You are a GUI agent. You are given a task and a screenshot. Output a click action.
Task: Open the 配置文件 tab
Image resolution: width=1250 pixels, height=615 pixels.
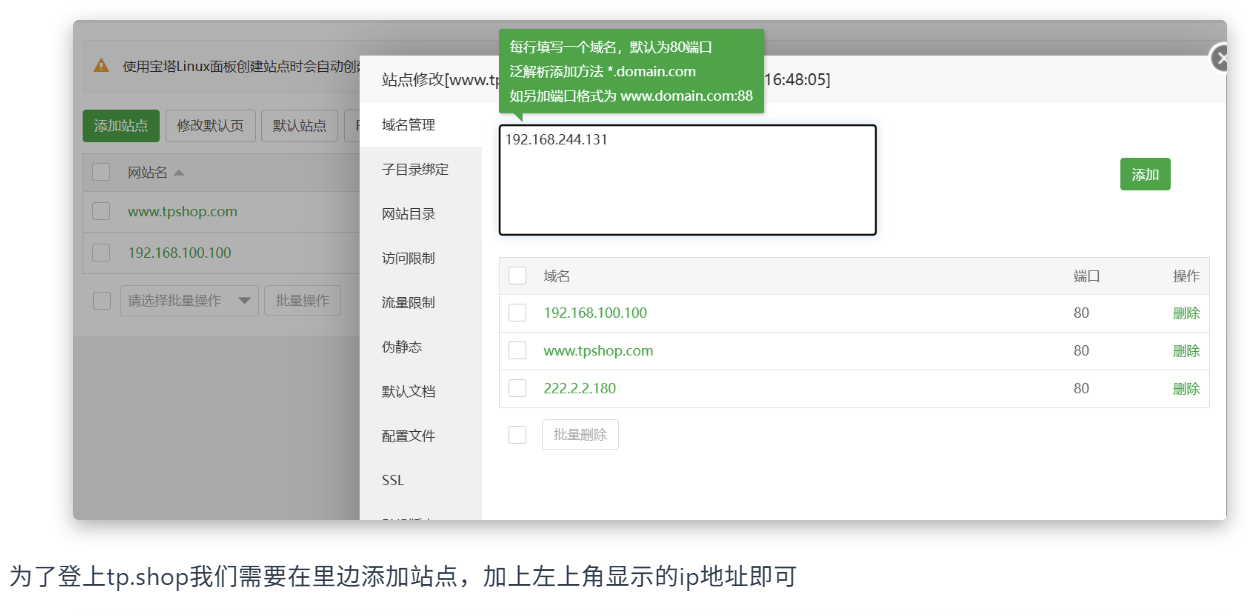pyautogui.click(x=408, y=436)
